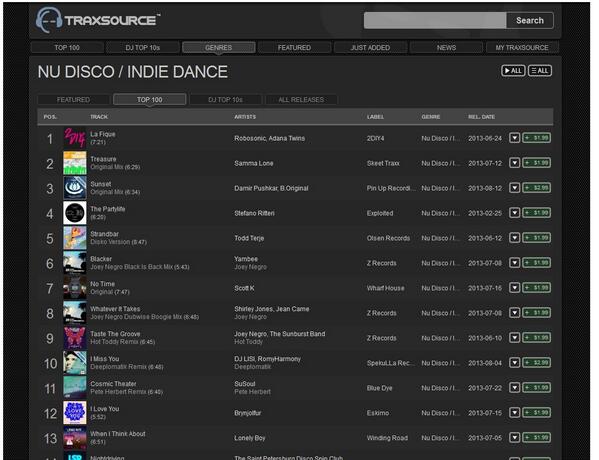Add When I Think About to cart
The height and width of the screenshot is (460, 599).
point(536,437)
